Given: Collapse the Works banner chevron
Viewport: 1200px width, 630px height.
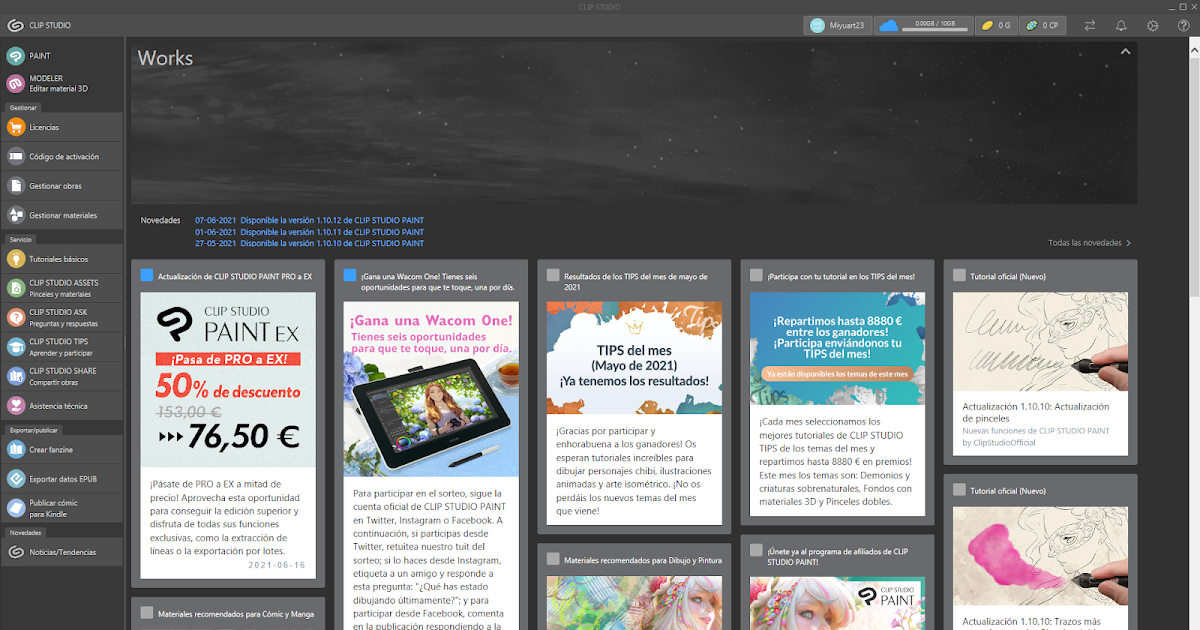Looking at the screenshot, I should [1125, 51].
